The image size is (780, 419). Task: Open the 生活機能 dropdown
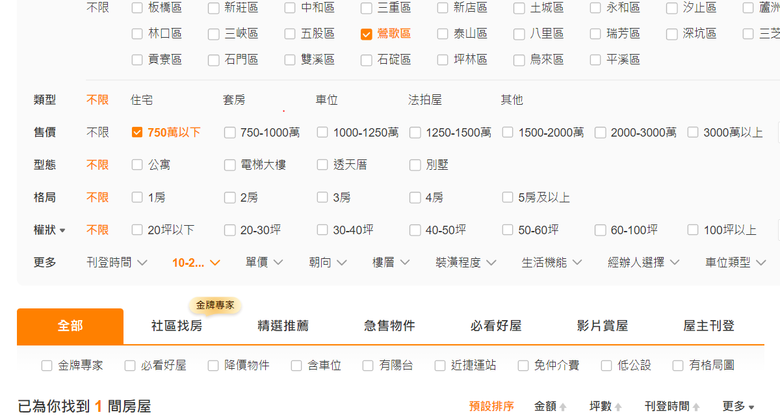click(552, 263)
